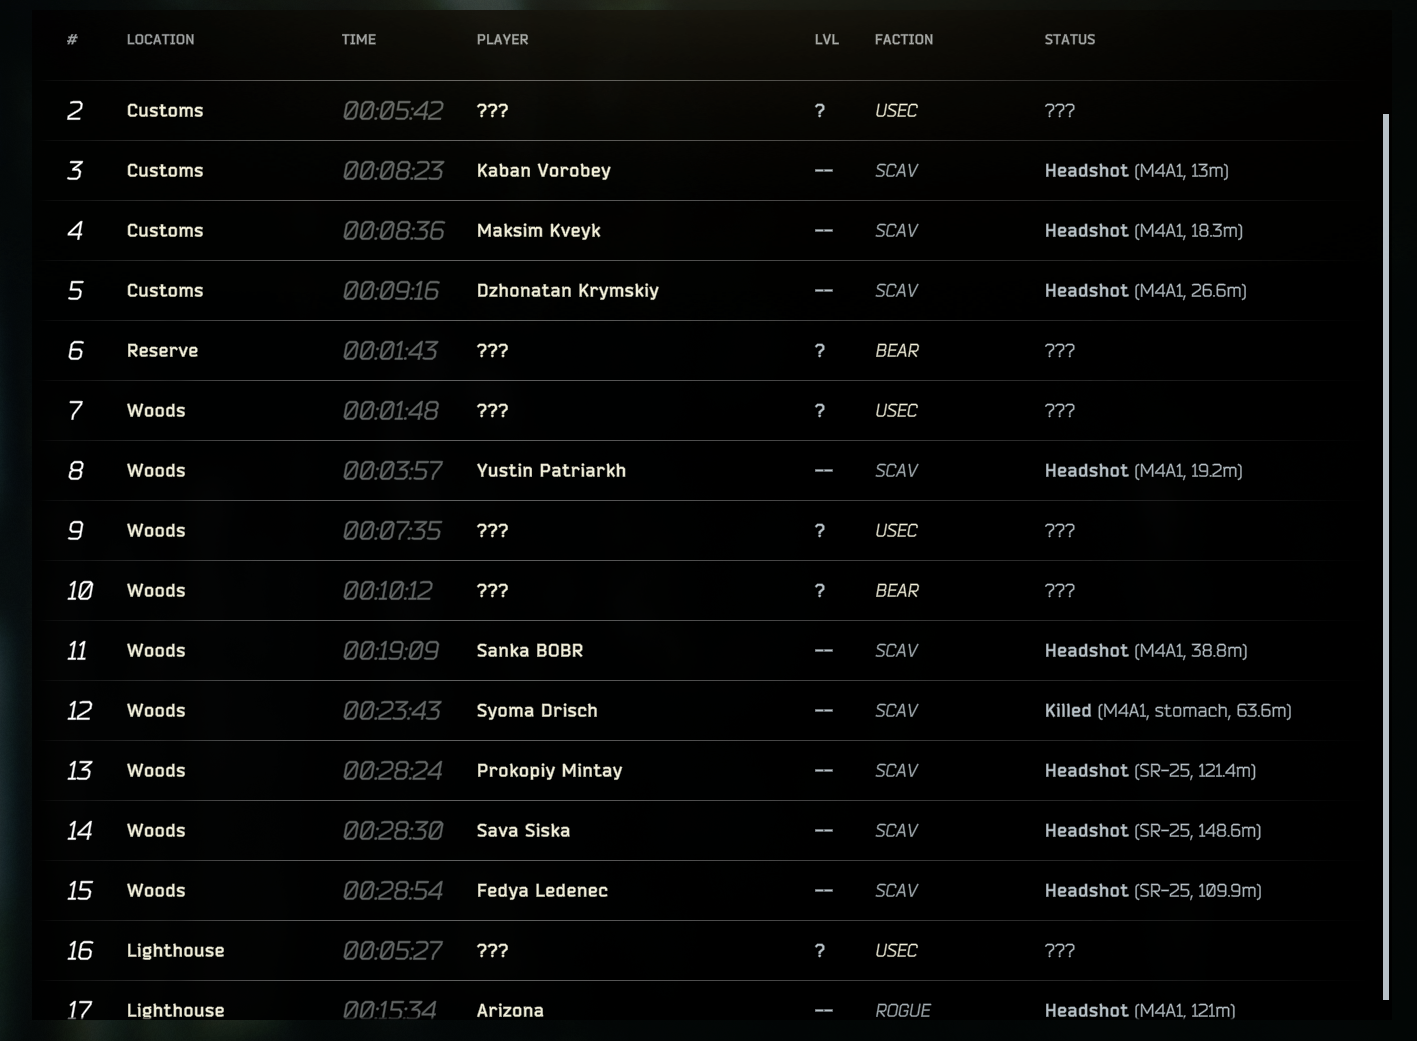The height and width of the screenshot is (1041, 1417).
Task: Click status Headshot (M4A1, 19.2m)
Action: [1144, 471]
